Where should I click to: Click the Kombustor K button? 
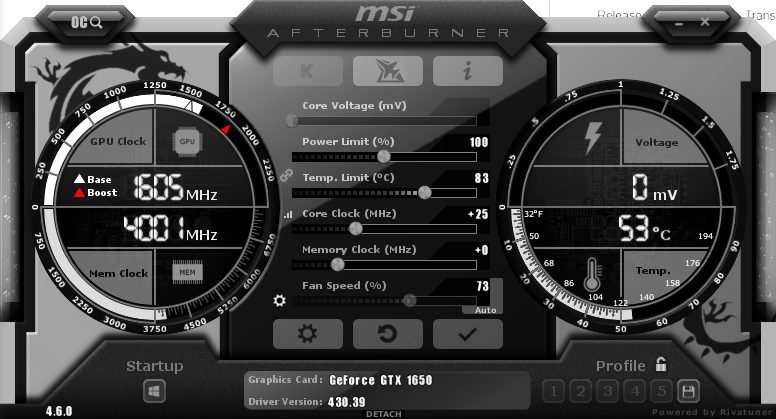click(307, 71)
